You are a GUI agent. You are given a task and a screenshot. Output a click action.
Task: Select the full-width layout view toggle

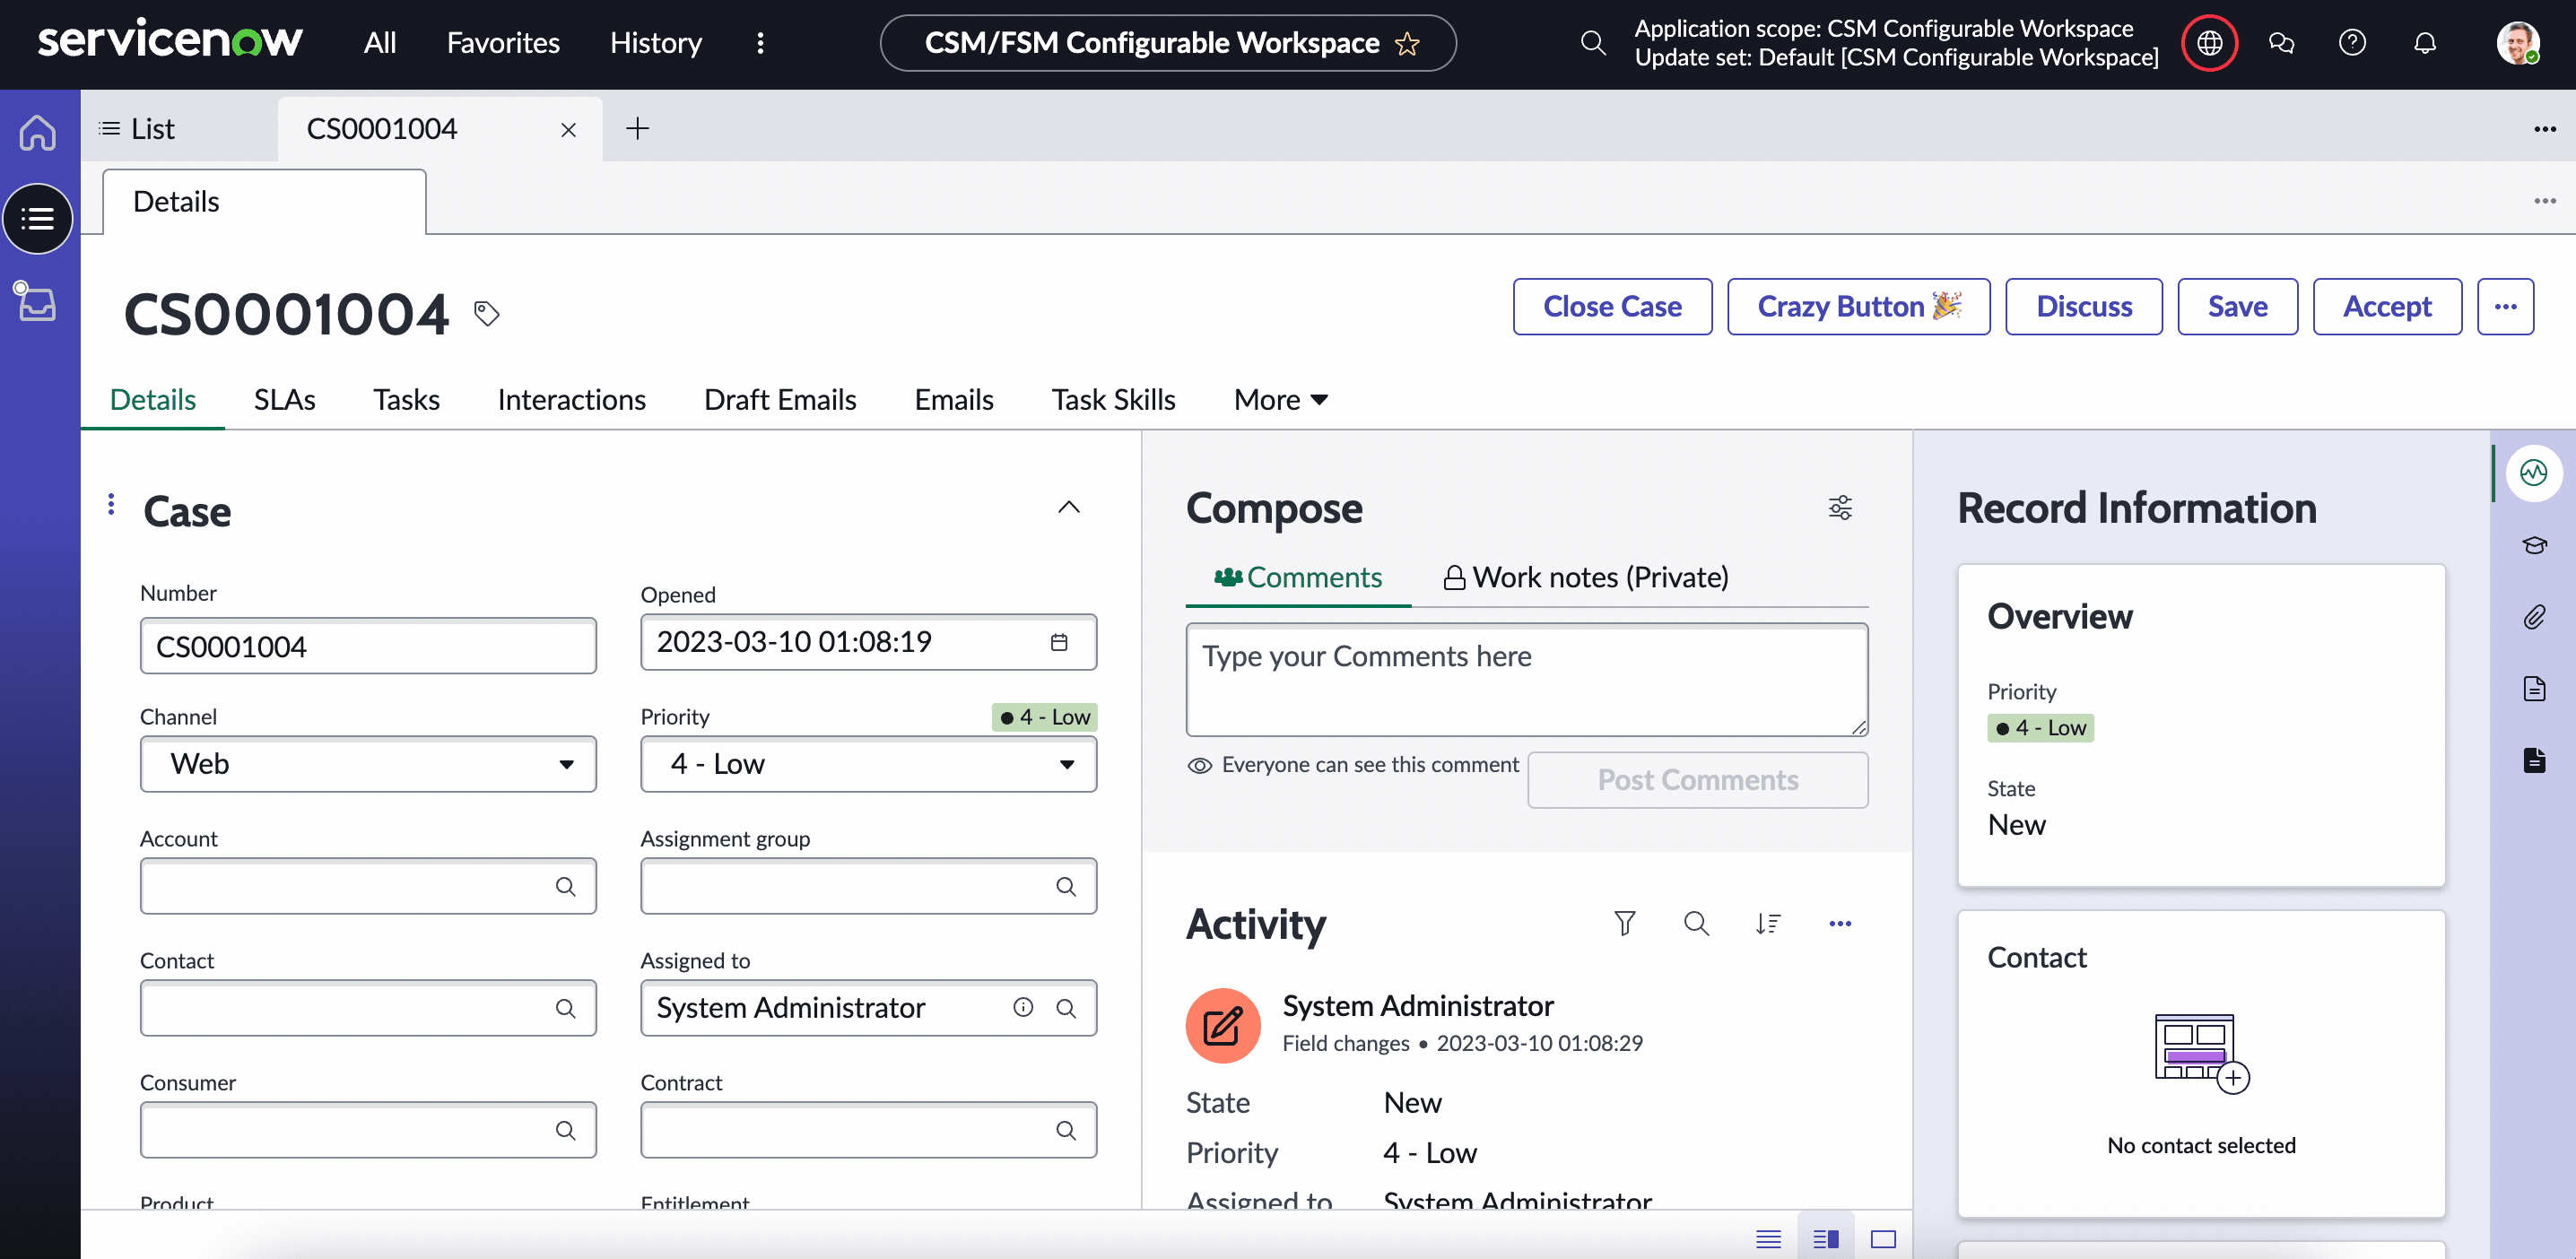coord(1883,1239)
